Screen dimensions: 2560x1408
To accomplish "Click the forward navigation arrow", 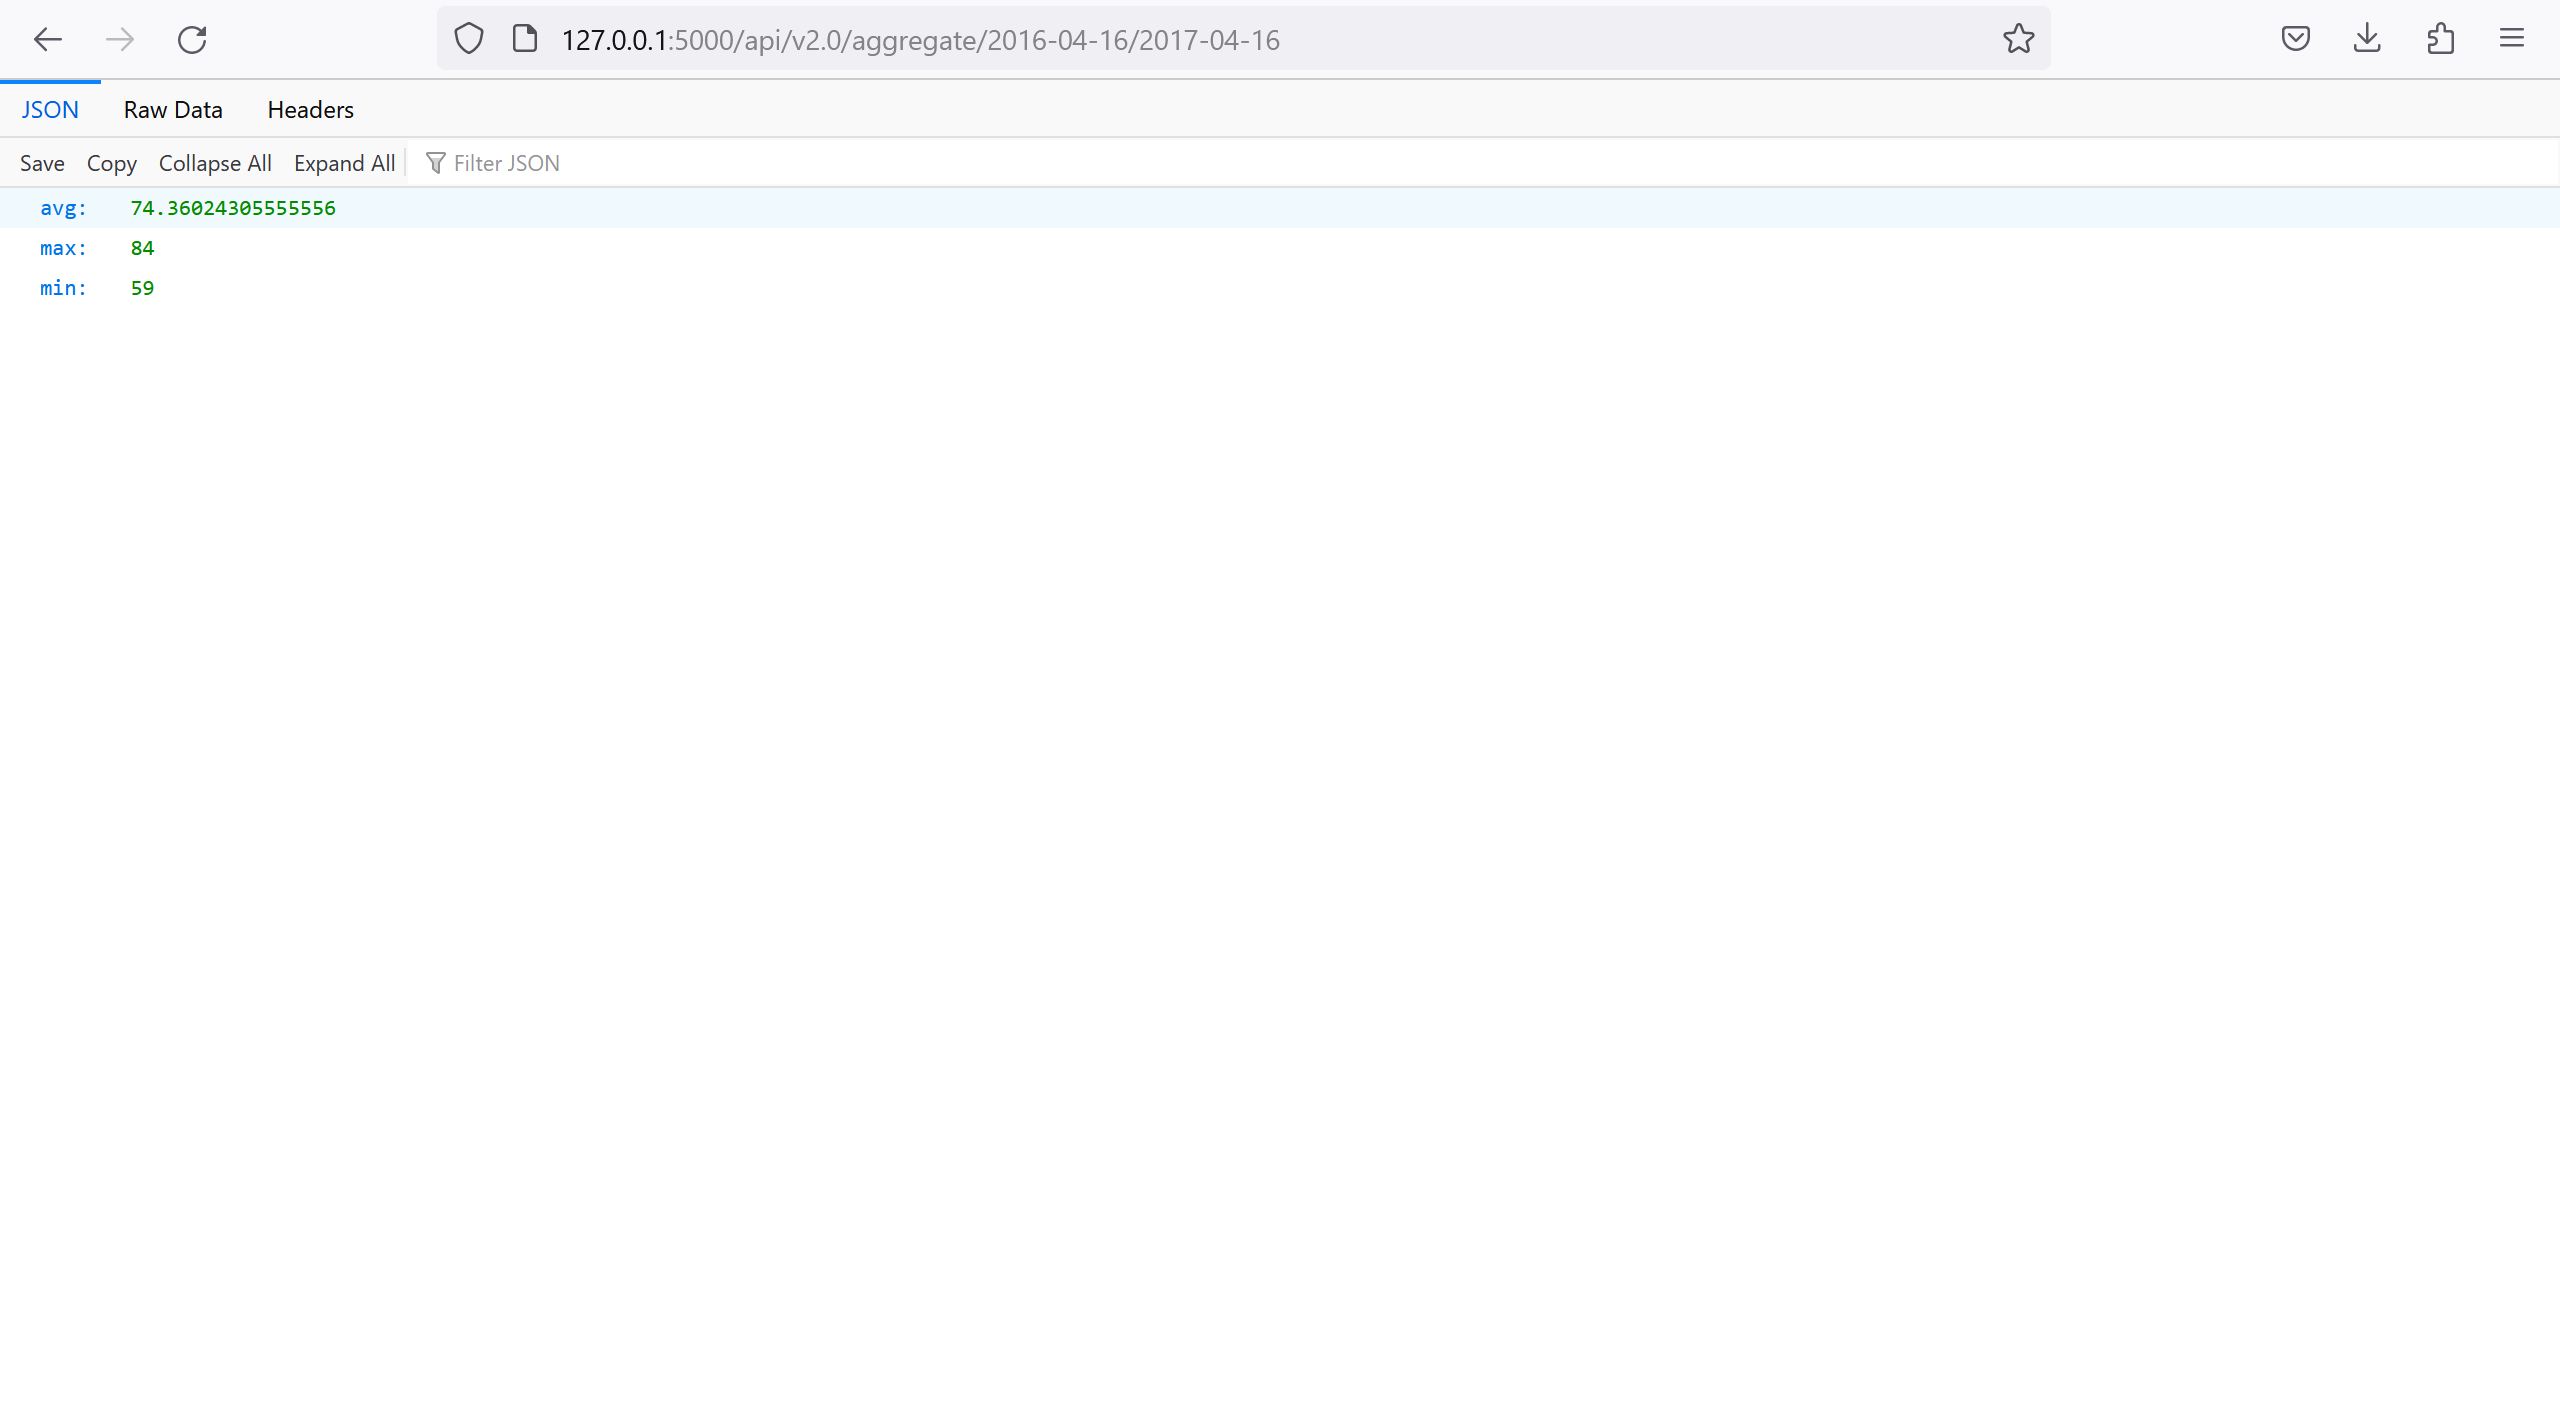I will [x=120, y=40].
